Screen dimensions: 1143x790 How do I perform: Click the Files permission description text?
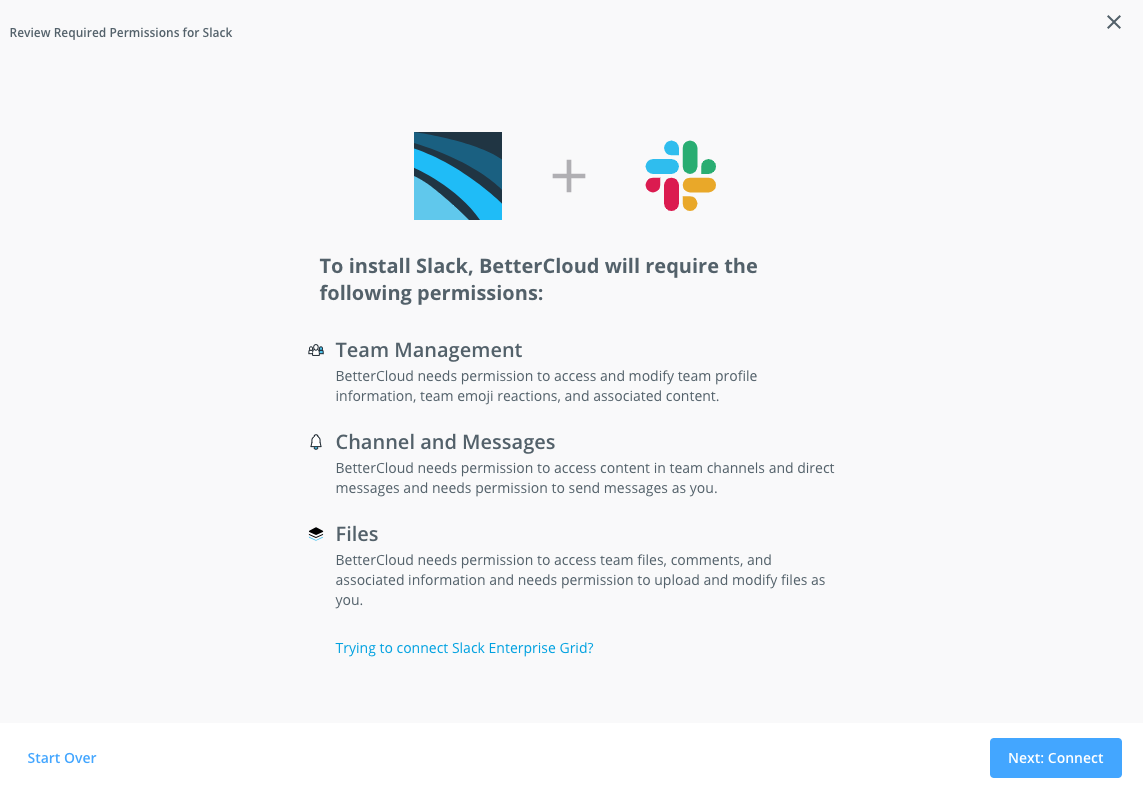580,579
